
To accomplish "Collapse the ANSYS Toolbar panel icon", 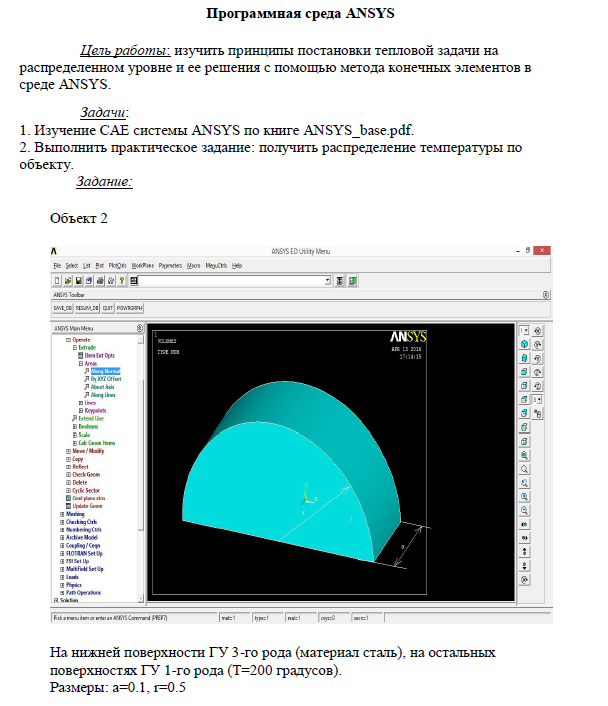I will [546, 295].
